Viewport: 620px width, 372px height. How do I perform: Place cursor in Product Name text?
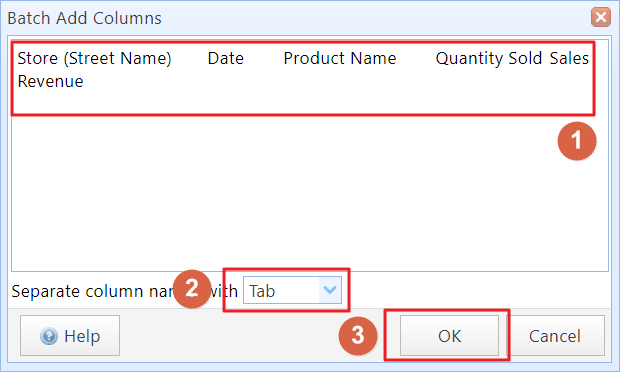(340, 58)
